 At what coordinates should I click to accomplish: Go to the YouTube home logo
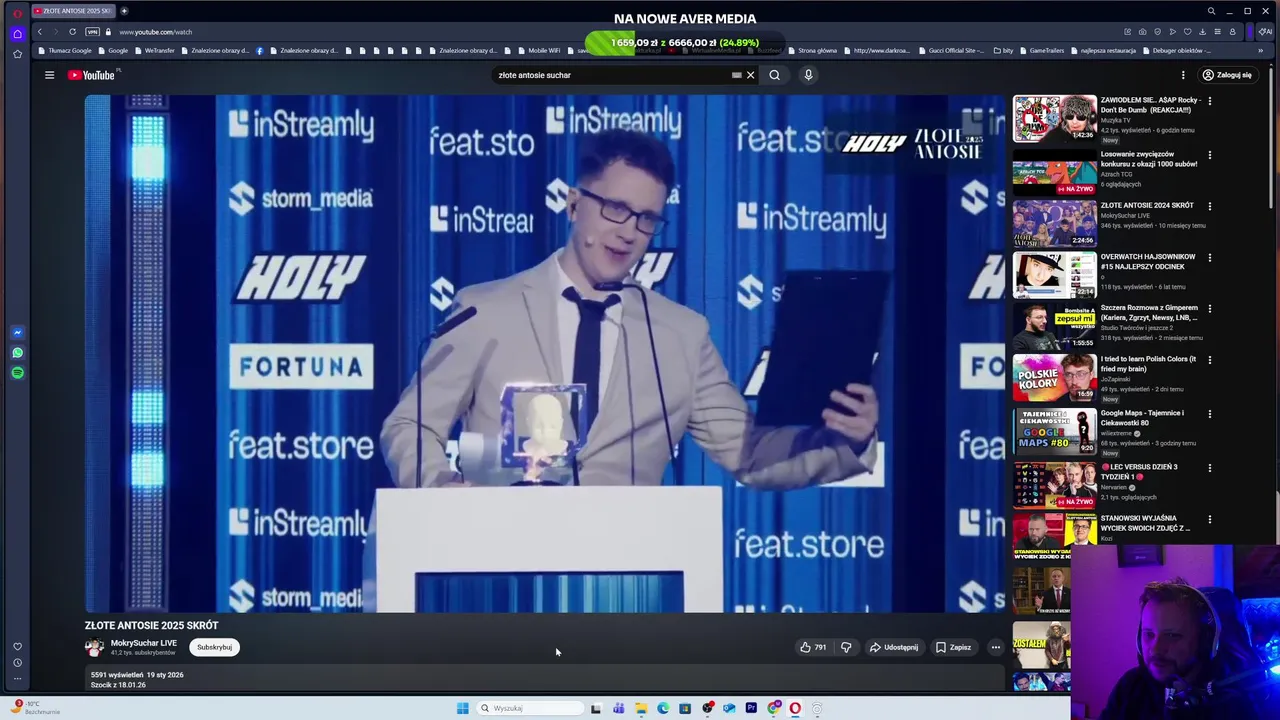click(x=92, y=75)
